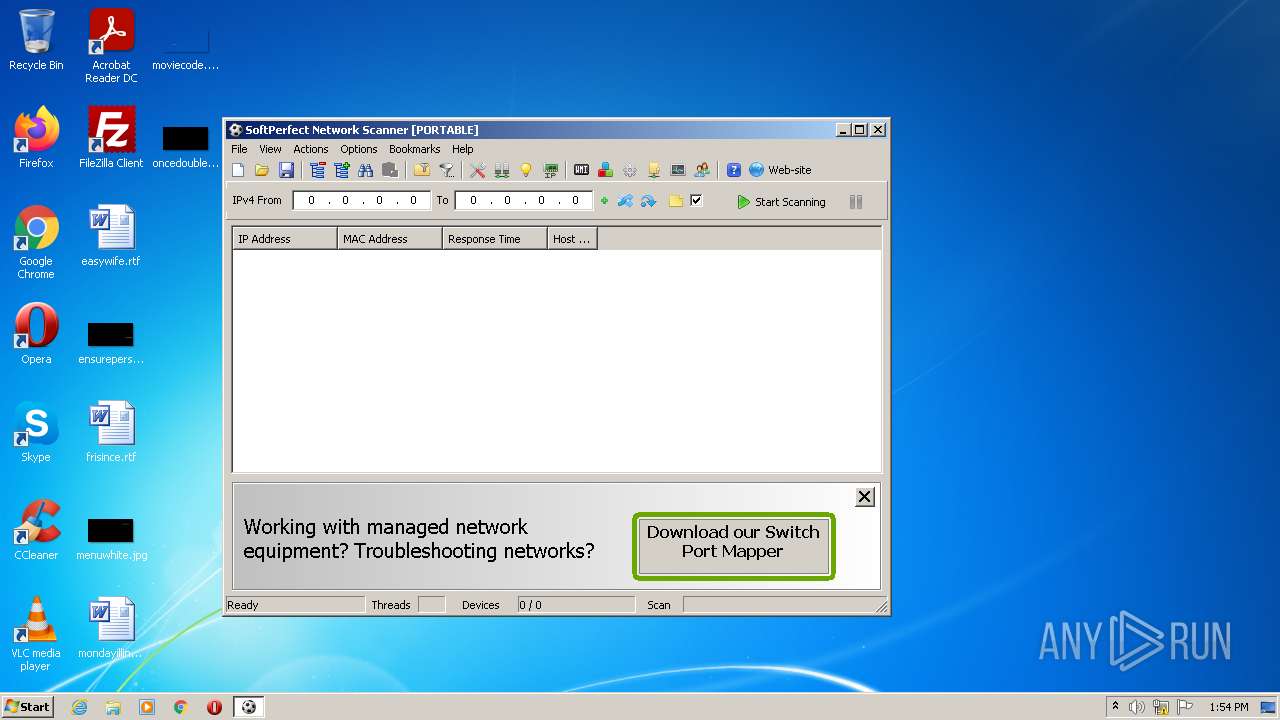The width and height of the screenshot is (1280, 720).
Task: Open the View menu
Action: pyautogui.click(x=271, y=149)
